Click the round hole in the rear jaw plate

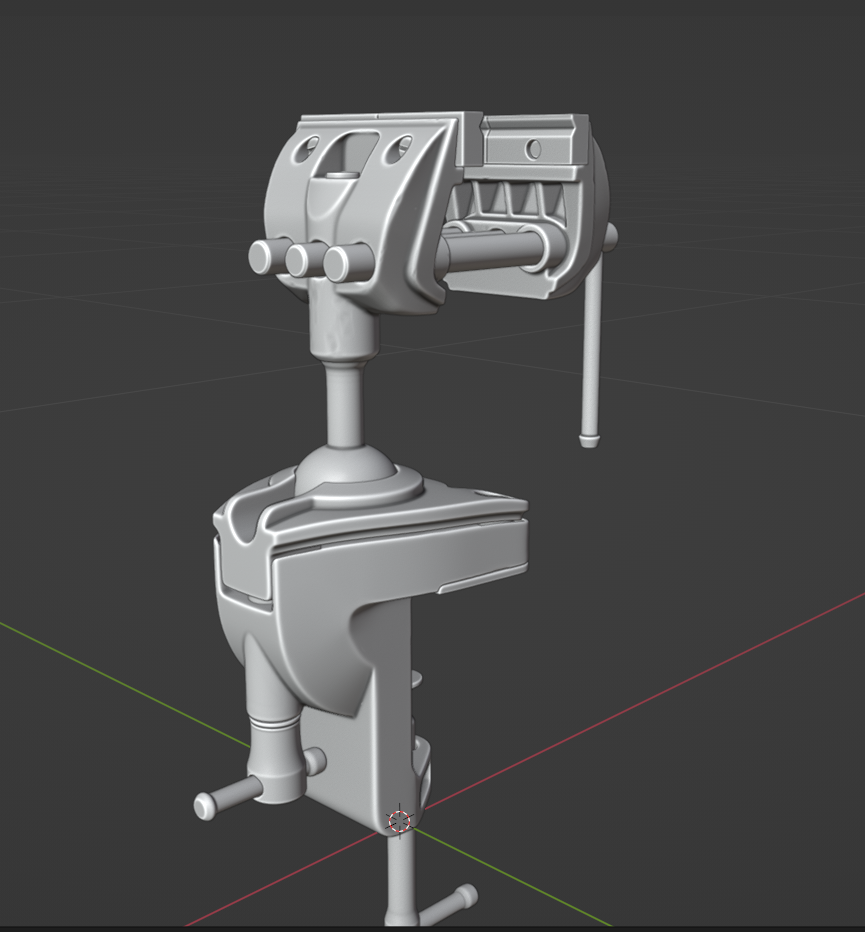pyautogui.click(x=533, y=149)
